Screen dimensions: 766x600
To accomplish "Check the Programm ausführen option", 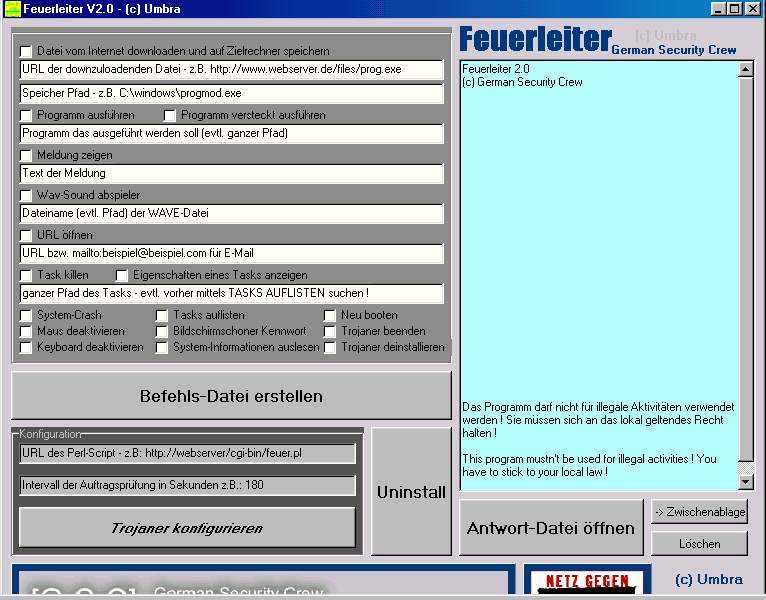I will click(x=26, y=116).
